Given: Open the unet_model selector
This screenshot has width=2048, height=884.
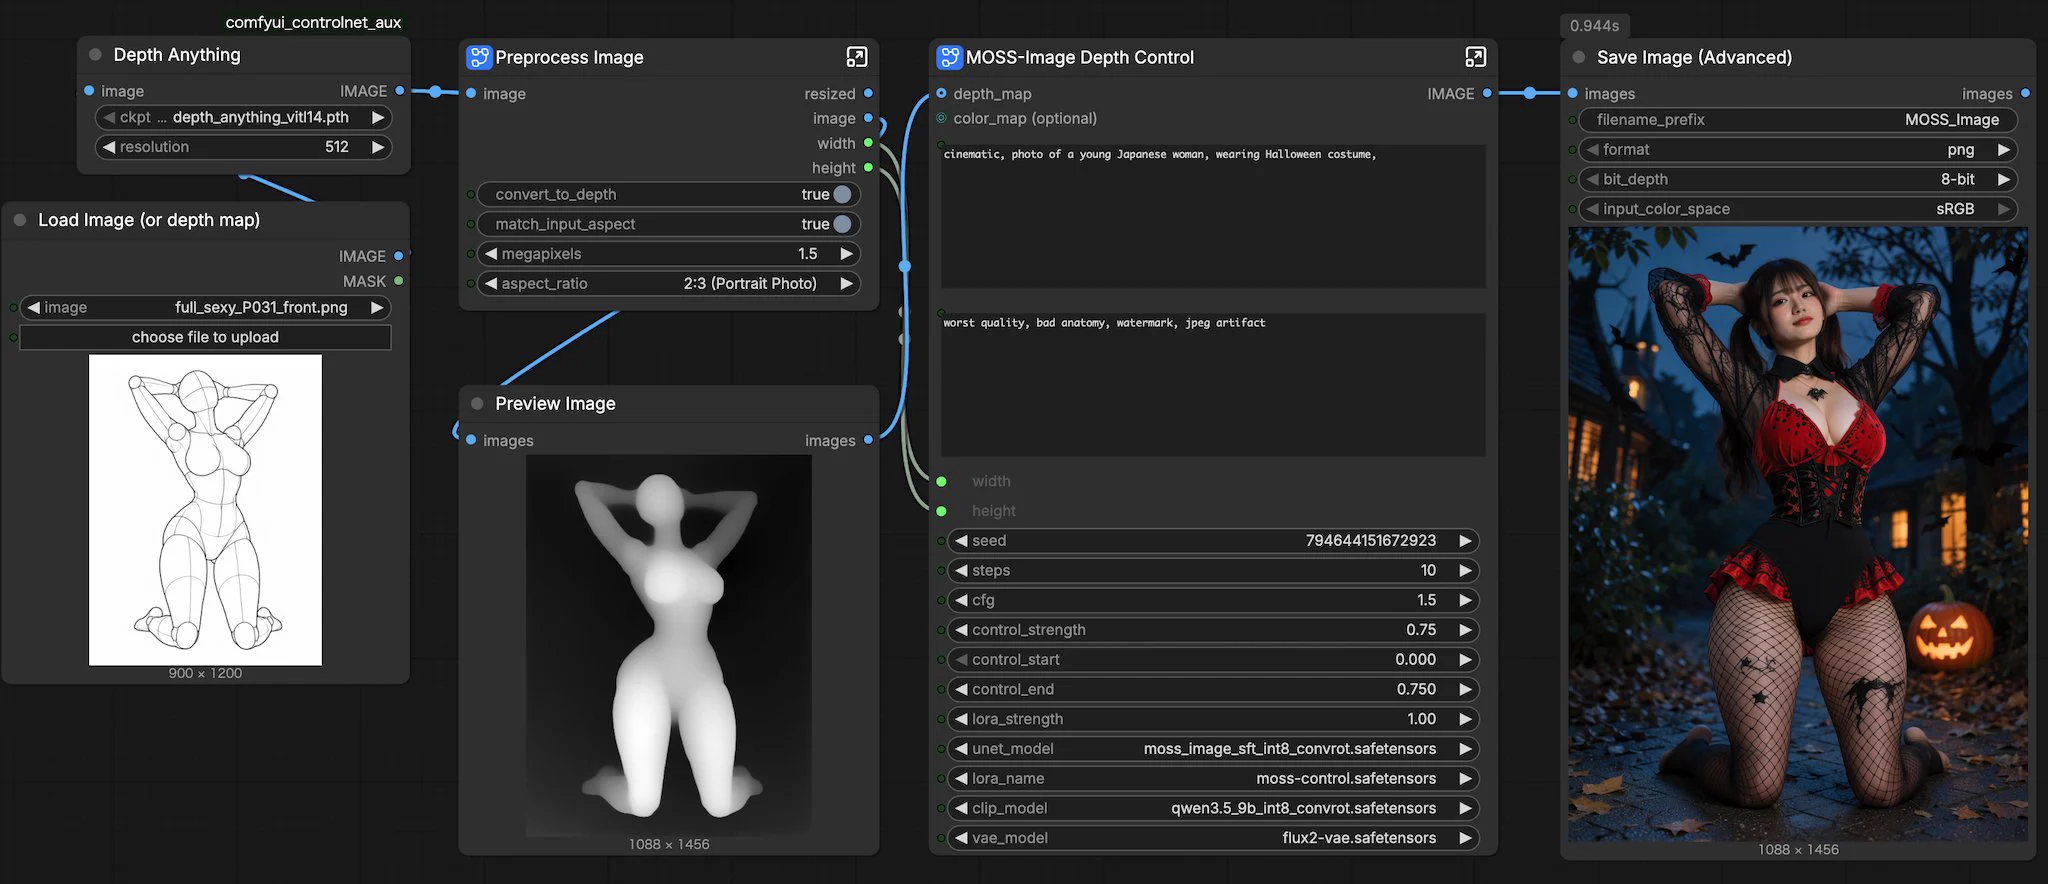Looking at the screenshot, I should [x=1213, y=749].
